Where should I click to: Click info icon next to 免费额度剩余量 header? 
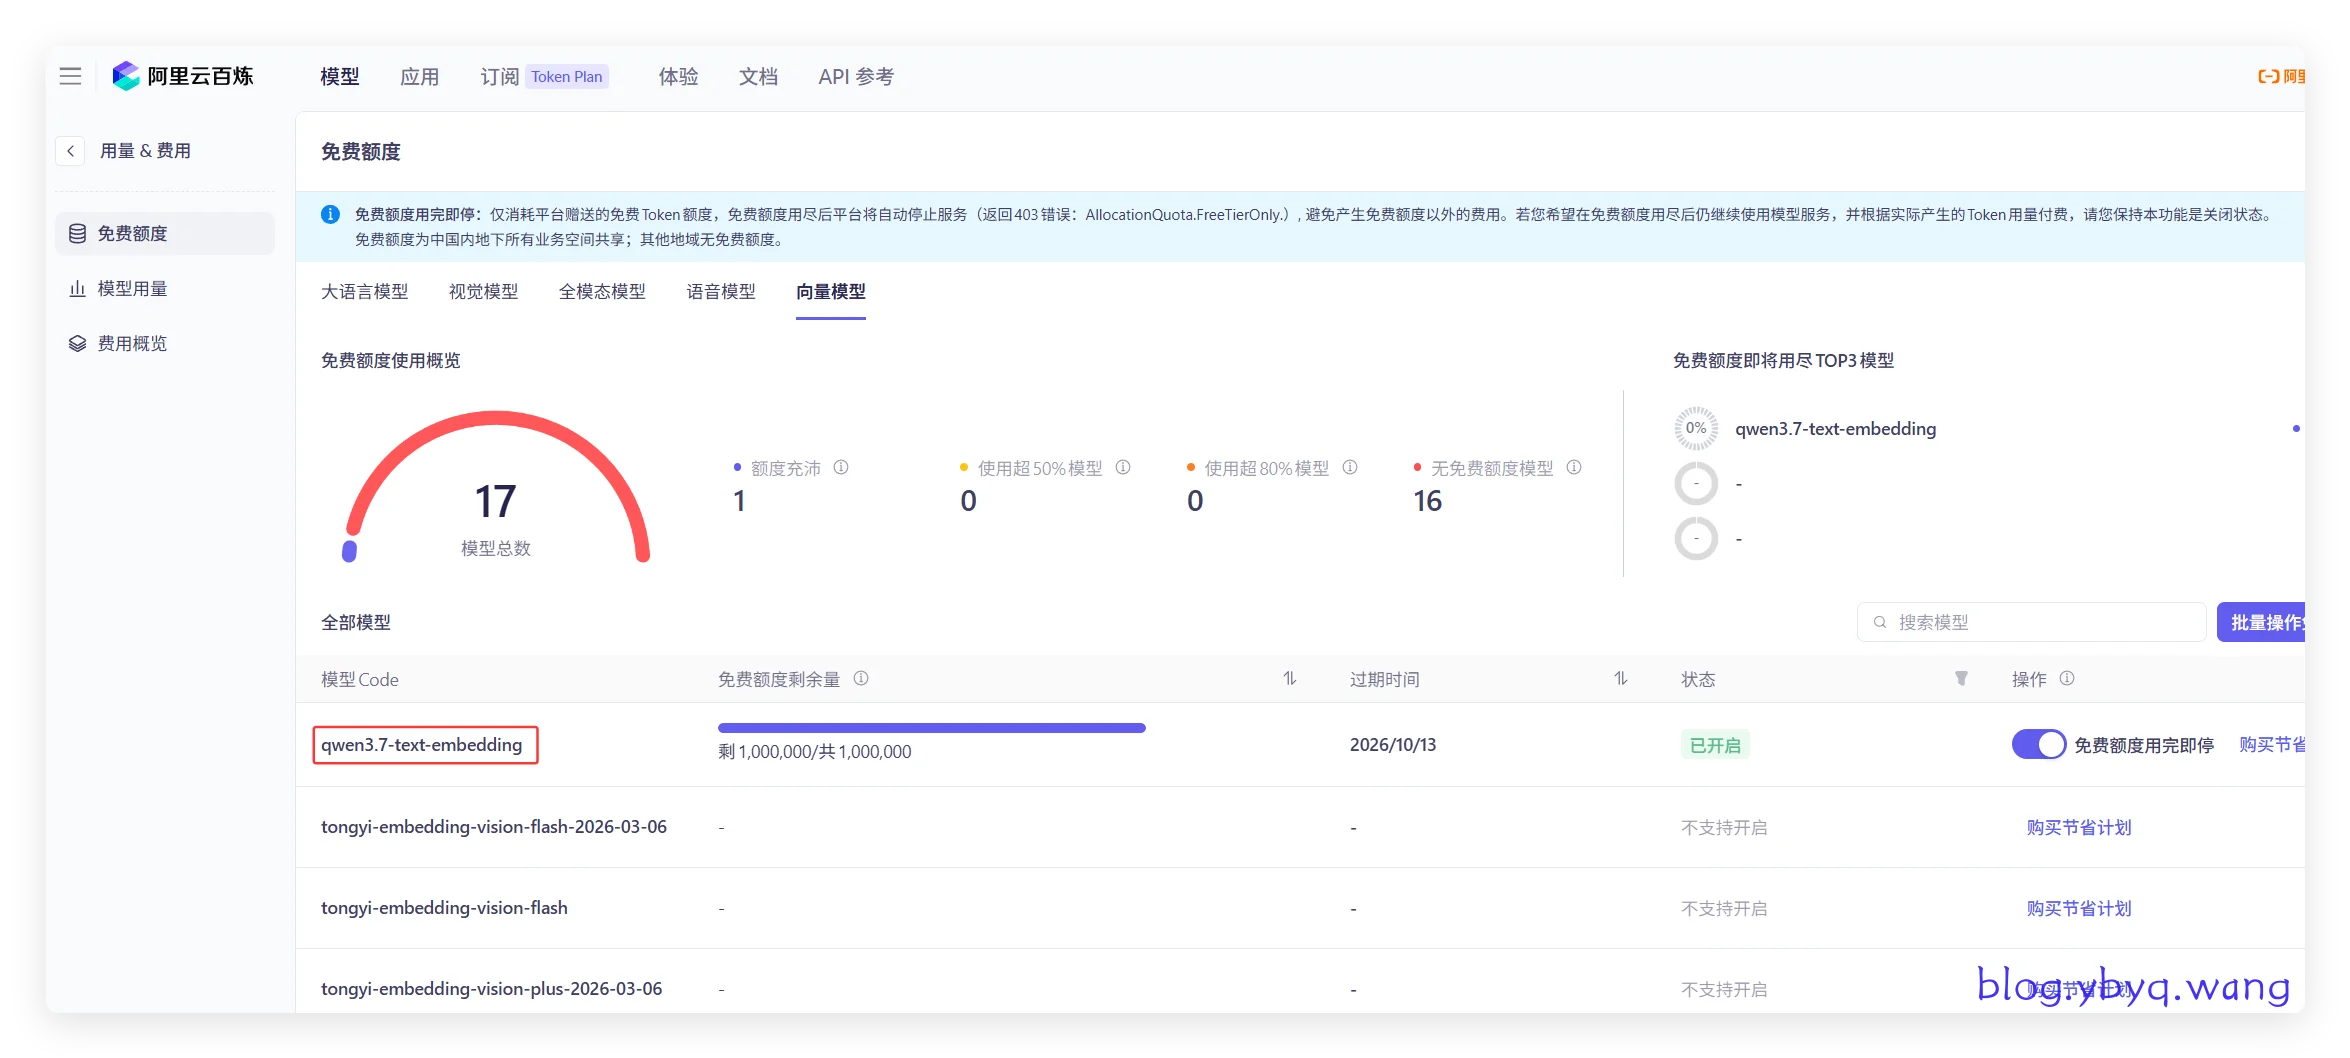point(861,678)
